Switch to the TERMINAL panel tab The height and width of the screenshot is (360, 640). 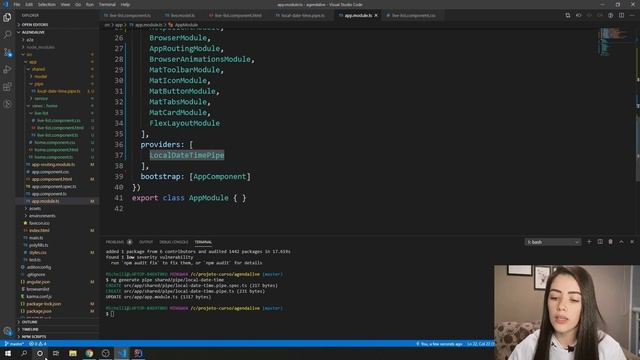(203, 242)
